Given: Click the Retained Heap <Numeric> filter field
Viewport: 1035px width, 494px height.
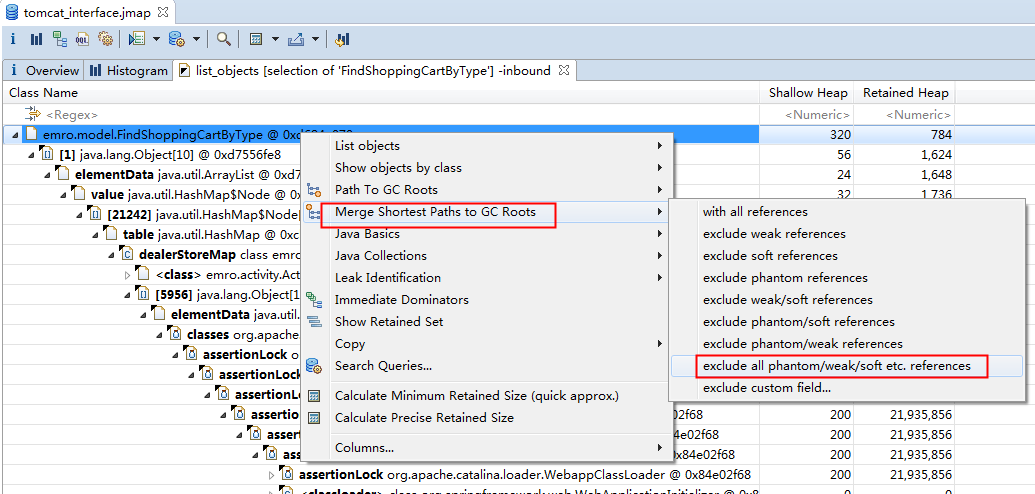Looking at the screenshot, I should click(x=905, y=114).
